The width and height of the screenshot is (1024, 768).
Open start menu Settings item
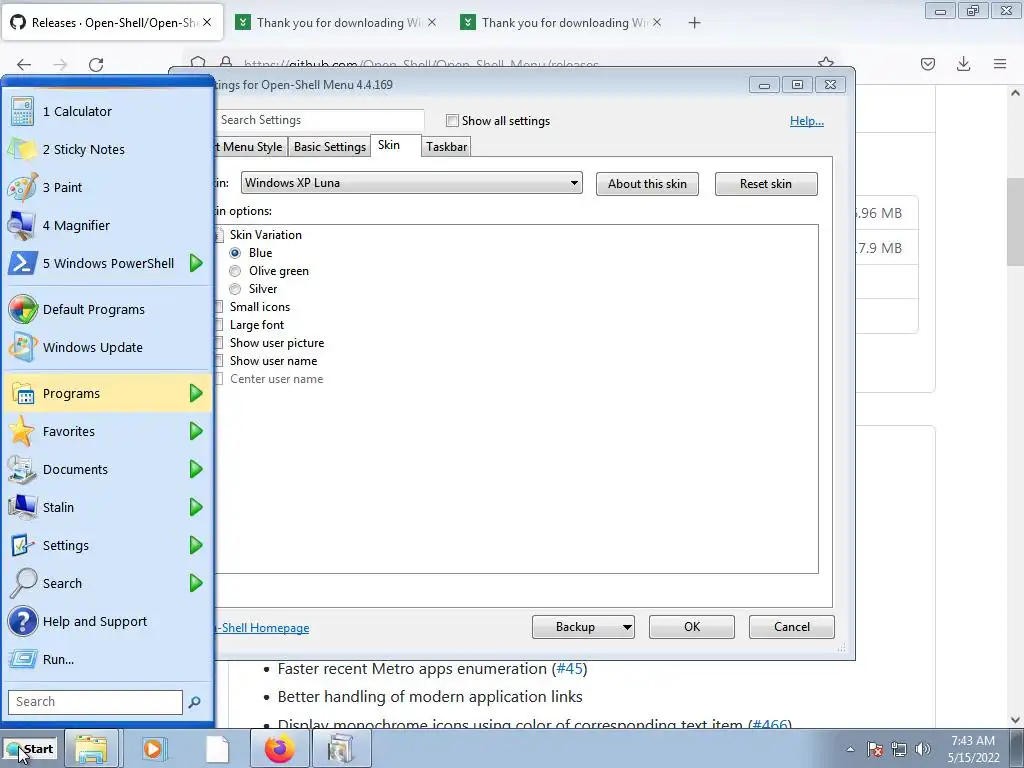click(108, 545)
